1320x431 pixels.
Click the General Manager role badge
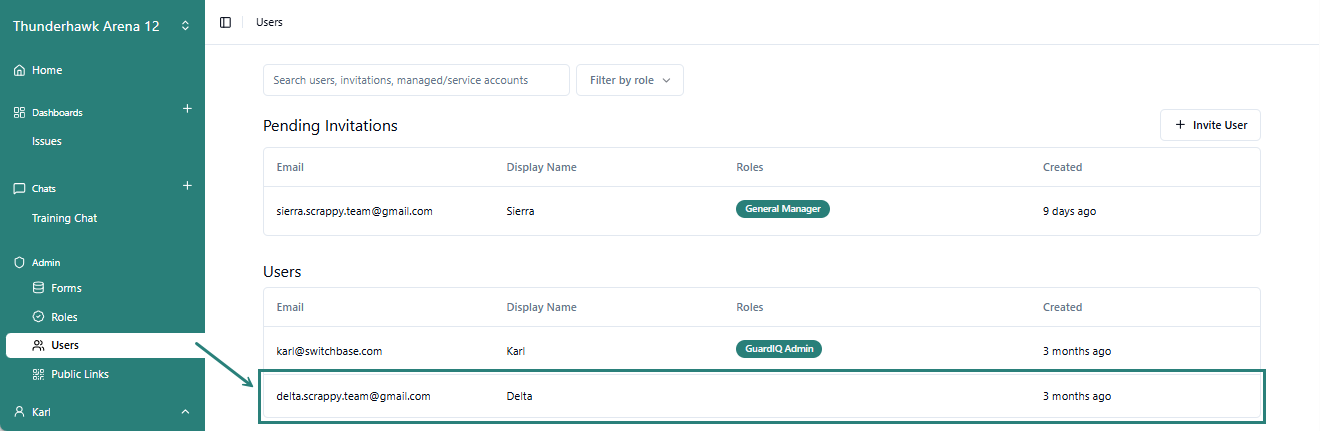(x=783, y=209)
